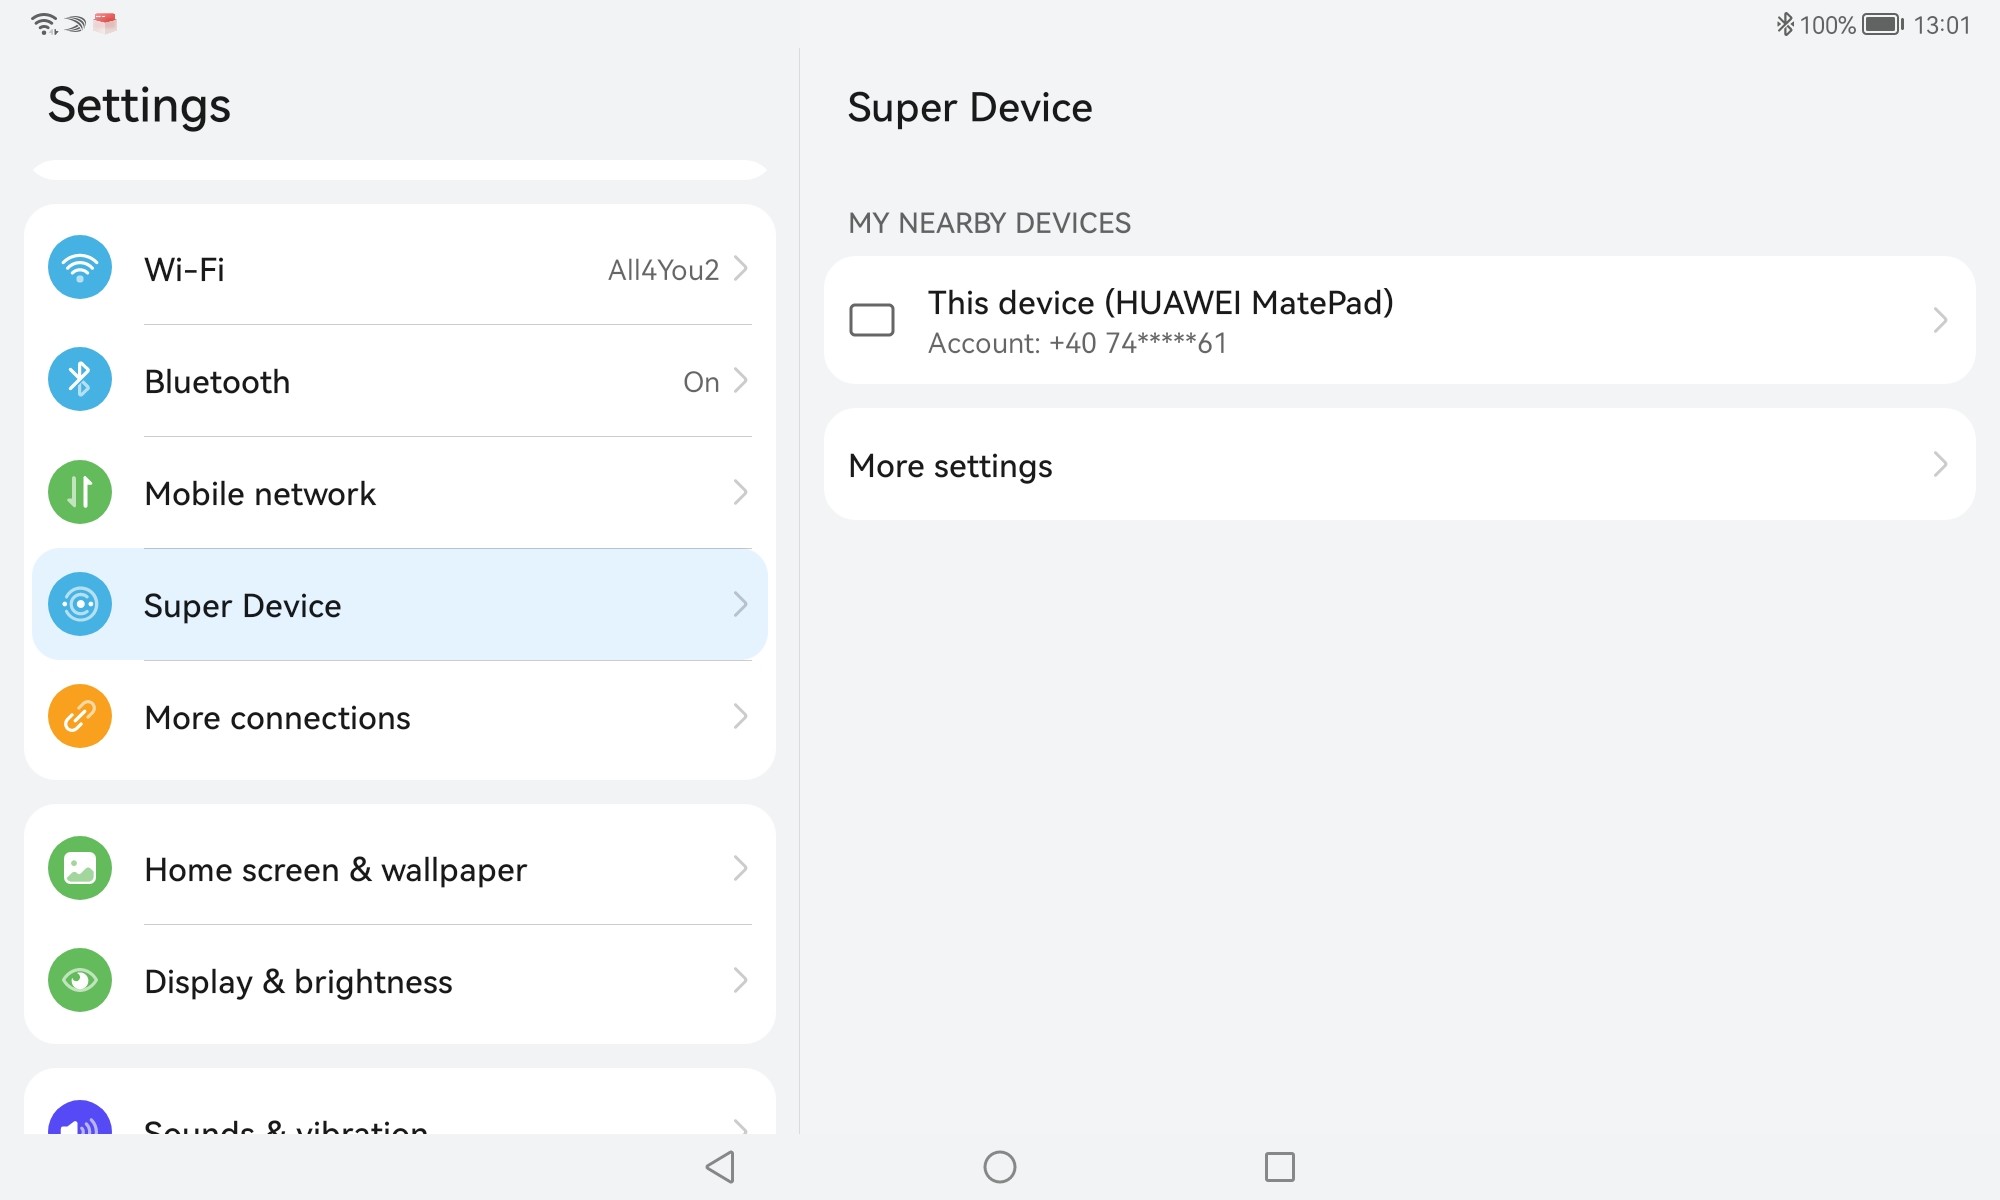Screen dimensions: 2000x1200
Task: Tap Bluetooth status icon in status bar
Action: 1784,24
